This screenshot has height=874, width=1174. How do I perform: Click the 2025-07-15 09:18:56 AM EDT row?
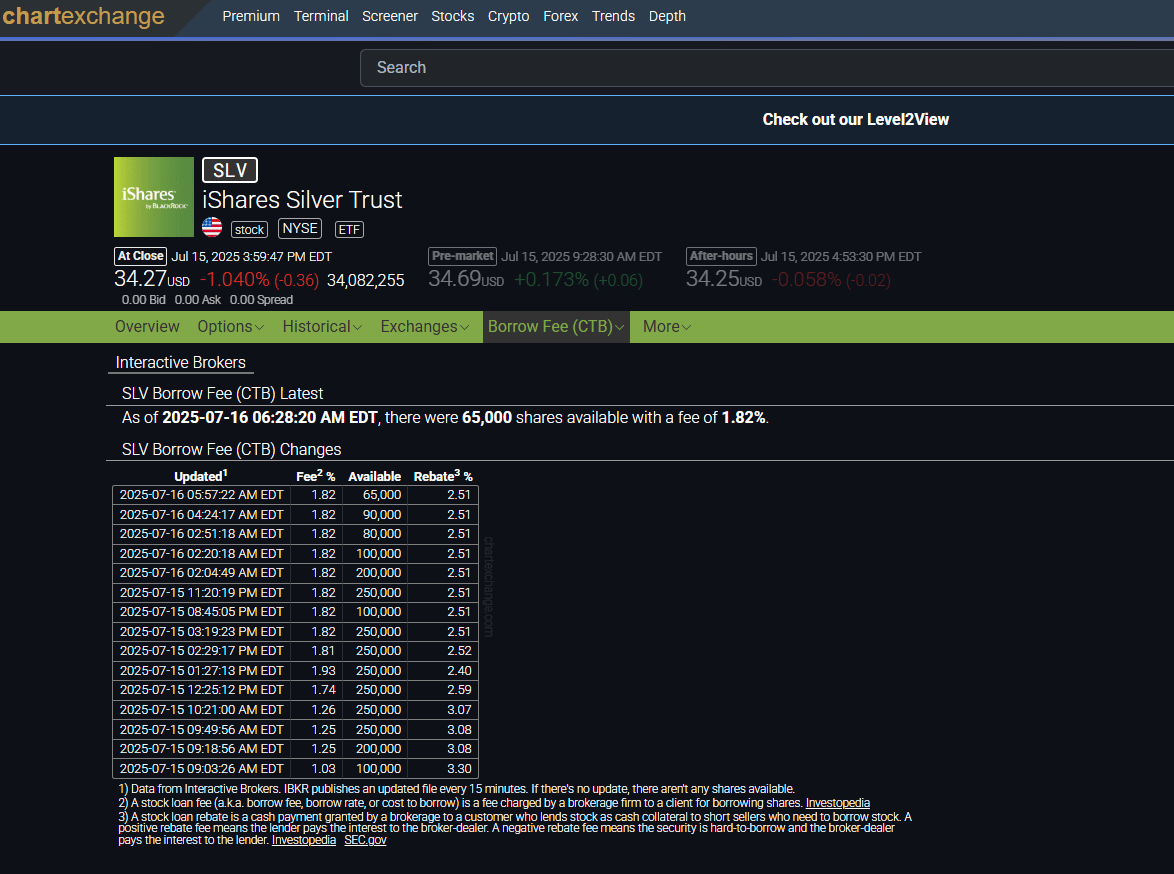(295, 749)
